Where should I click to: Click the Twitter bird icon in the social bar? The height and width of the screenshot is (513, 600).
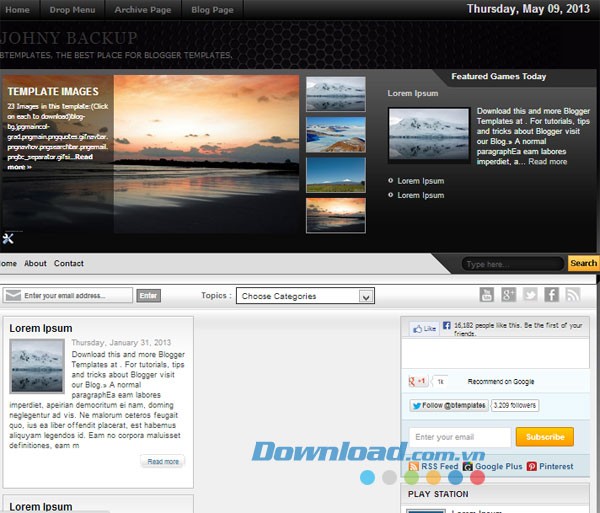[530, 294]
